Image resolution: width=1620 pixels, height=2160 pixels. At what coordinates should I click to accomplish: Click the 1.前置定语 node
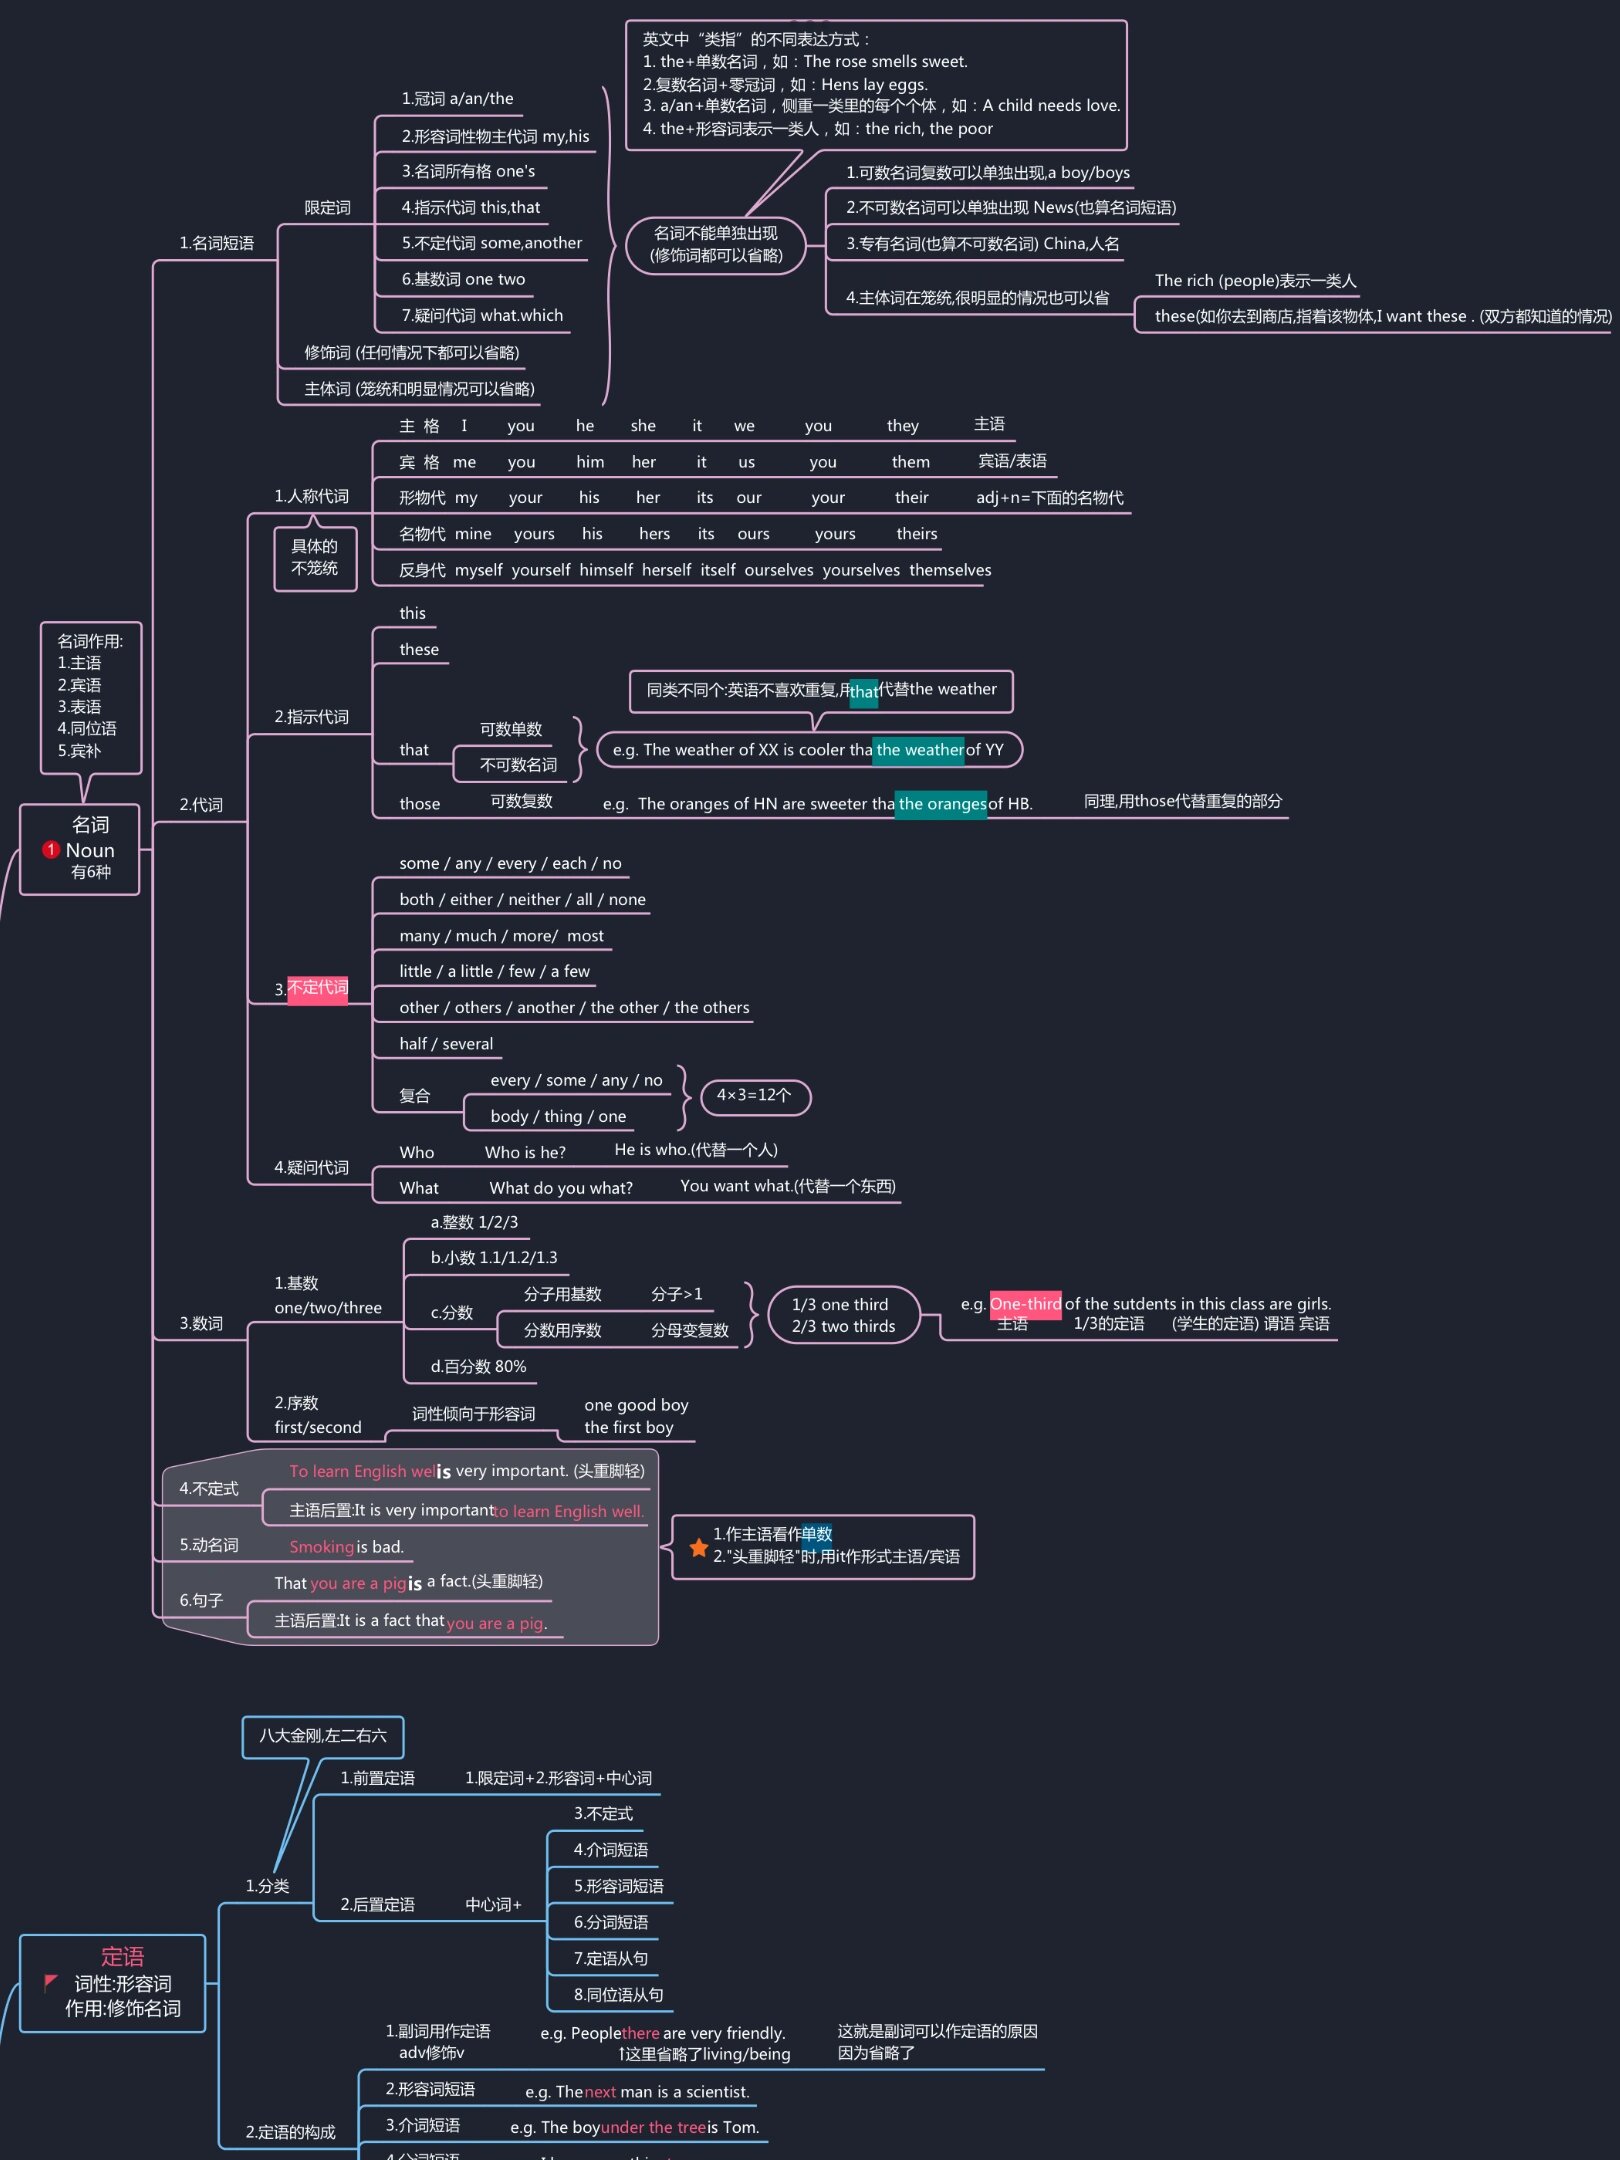tap(377, 1777)
